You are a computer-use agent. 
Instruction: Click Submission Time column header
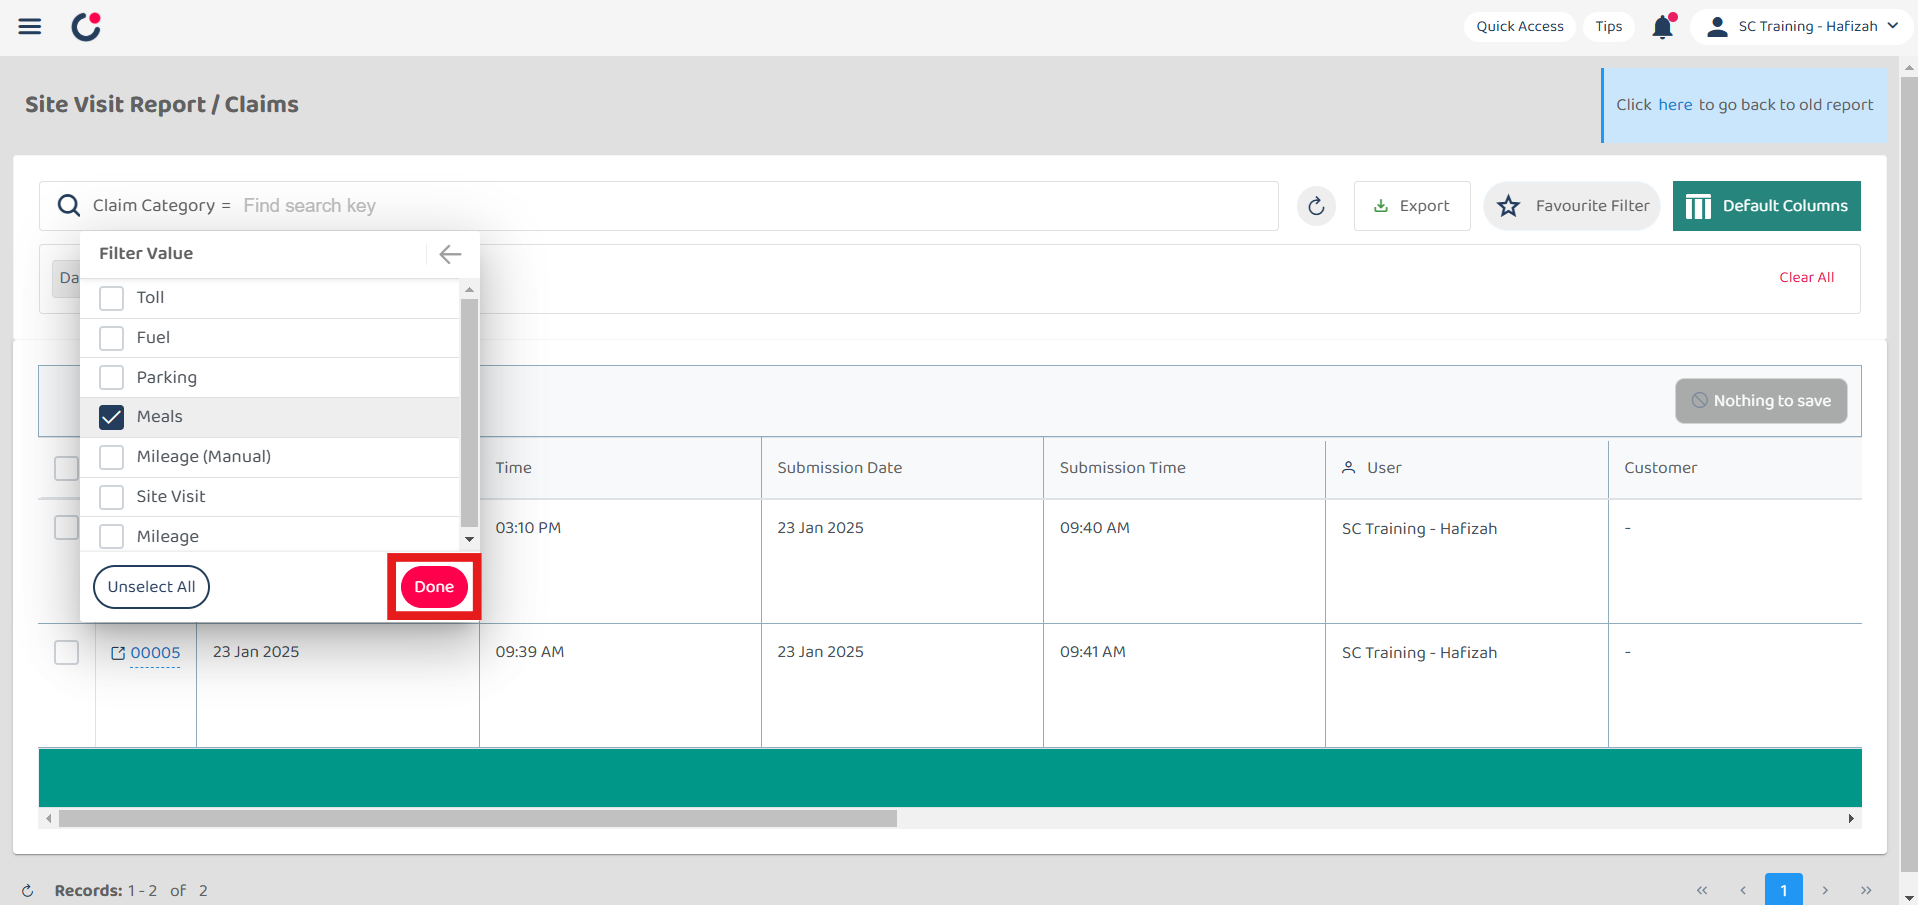coord(1184,468)
